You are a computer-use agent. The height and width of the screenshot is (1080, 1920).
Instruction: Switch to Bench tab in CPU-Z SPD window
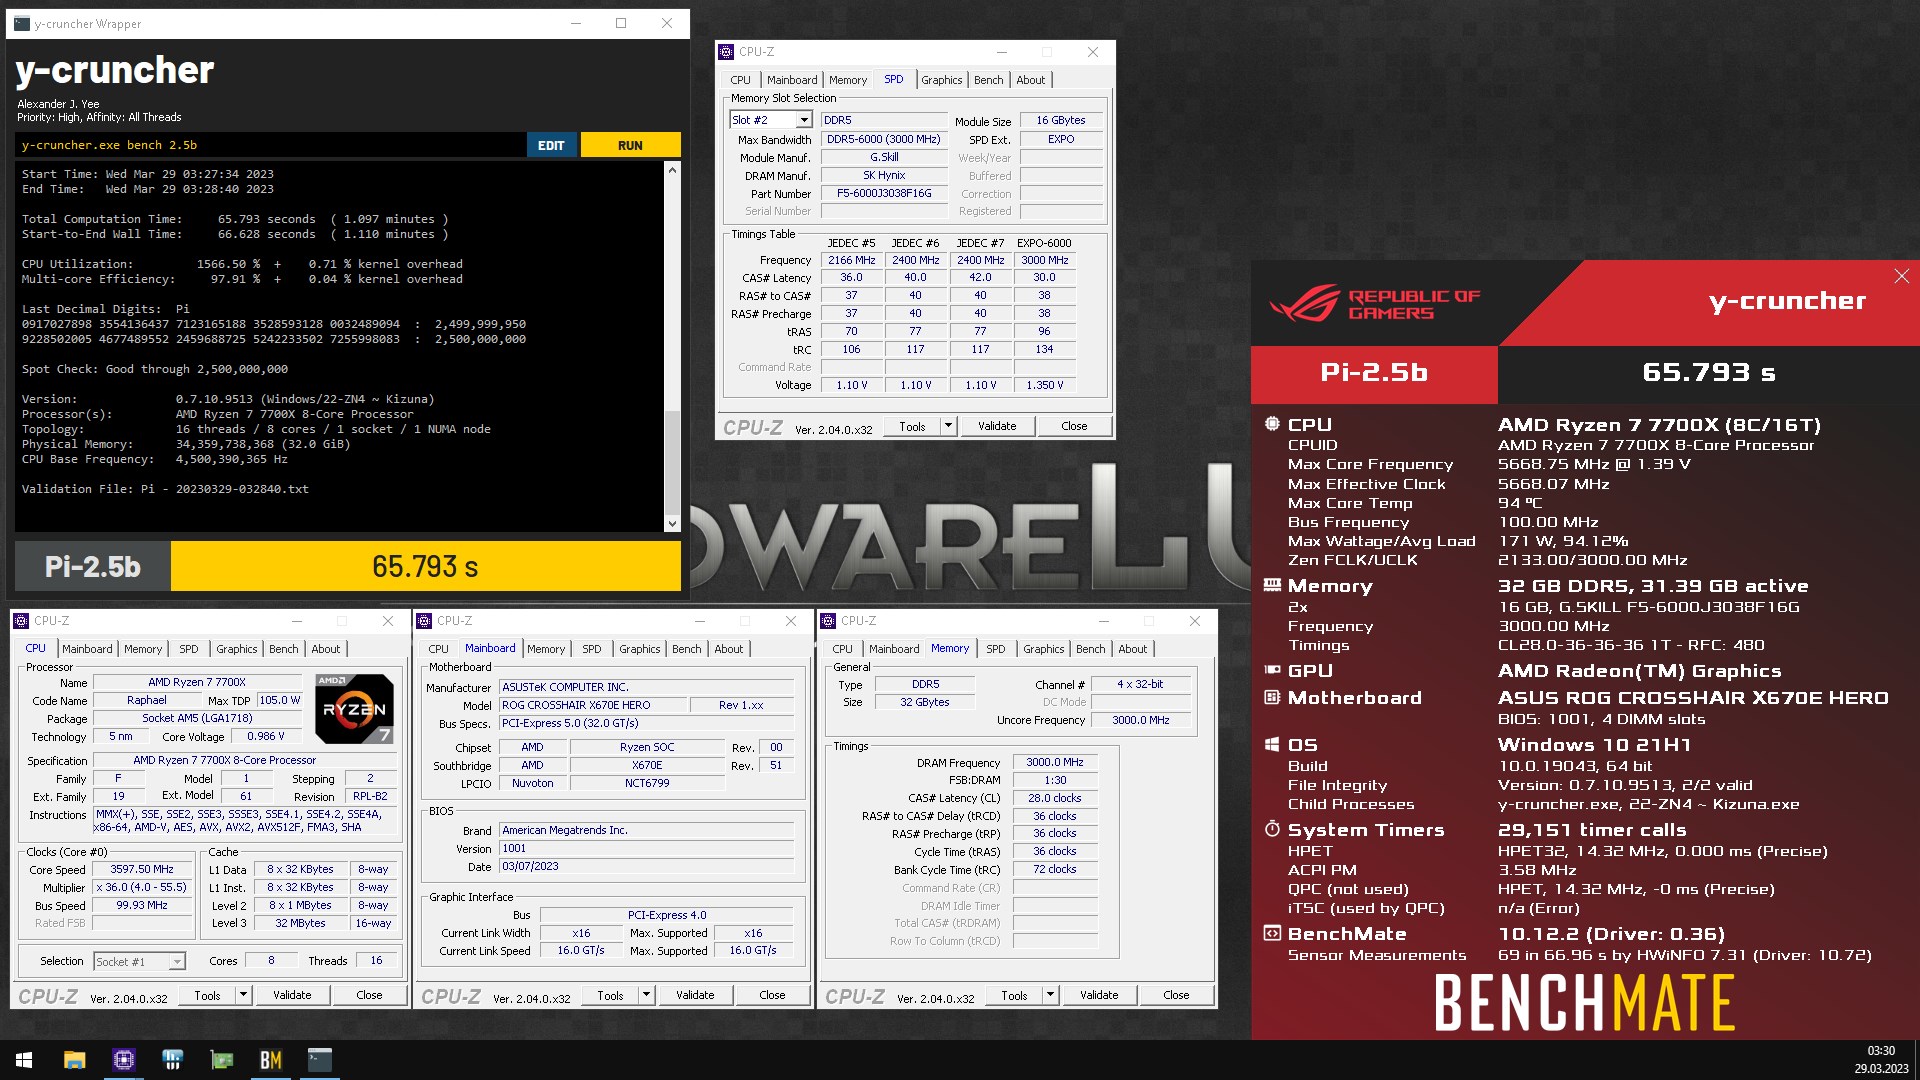tap(988, 80)
